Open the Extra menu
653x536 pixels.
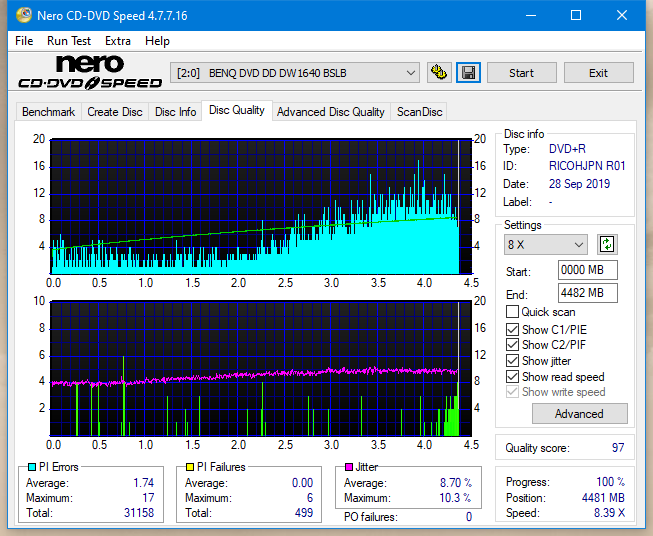[x=118, y=41]
